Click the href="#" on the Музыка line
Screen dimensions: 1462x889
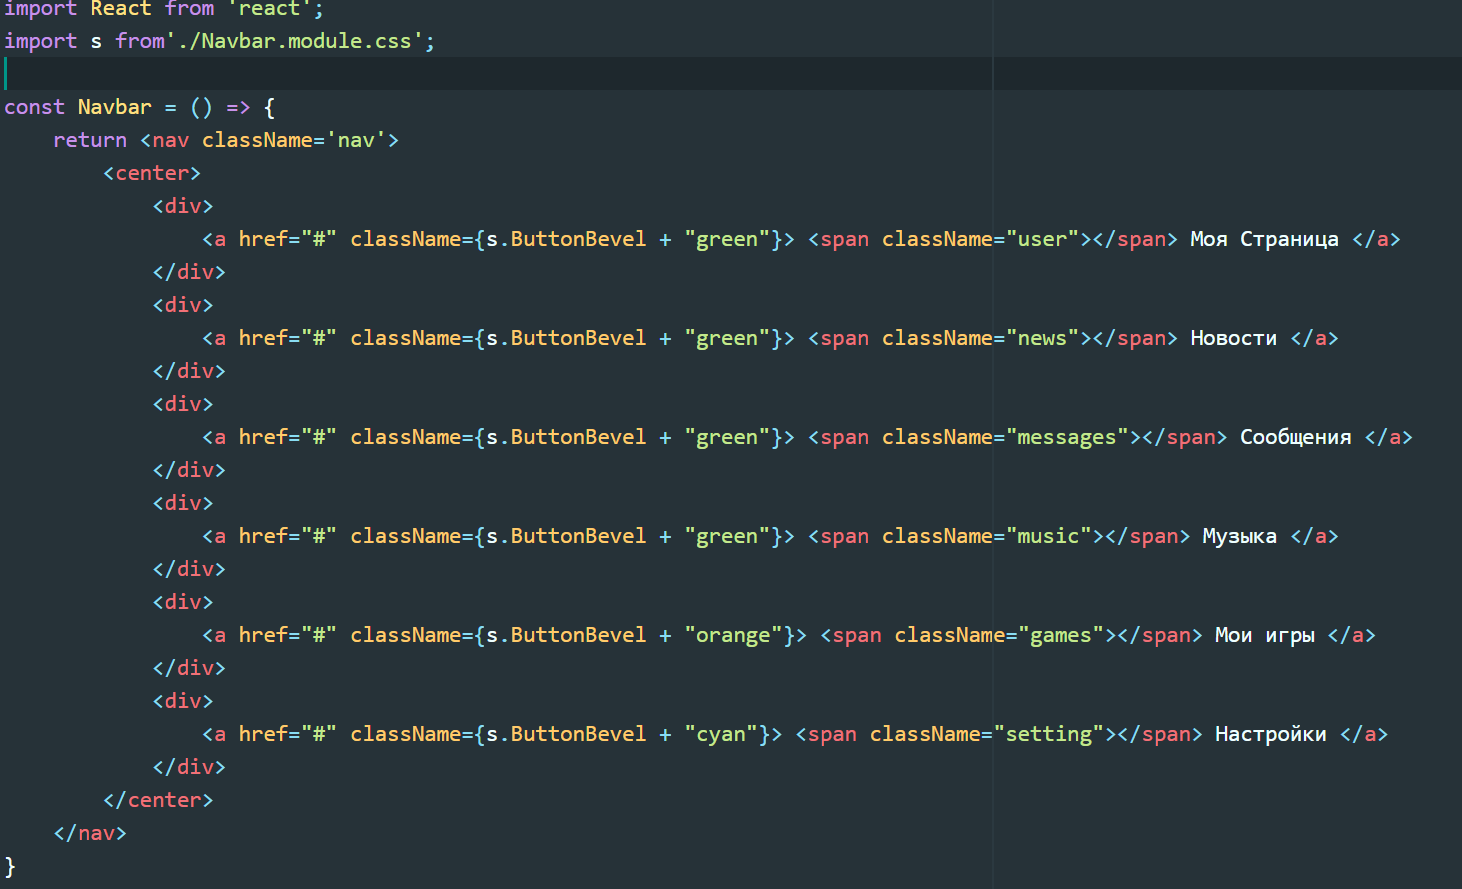click(x=287, y=536)
